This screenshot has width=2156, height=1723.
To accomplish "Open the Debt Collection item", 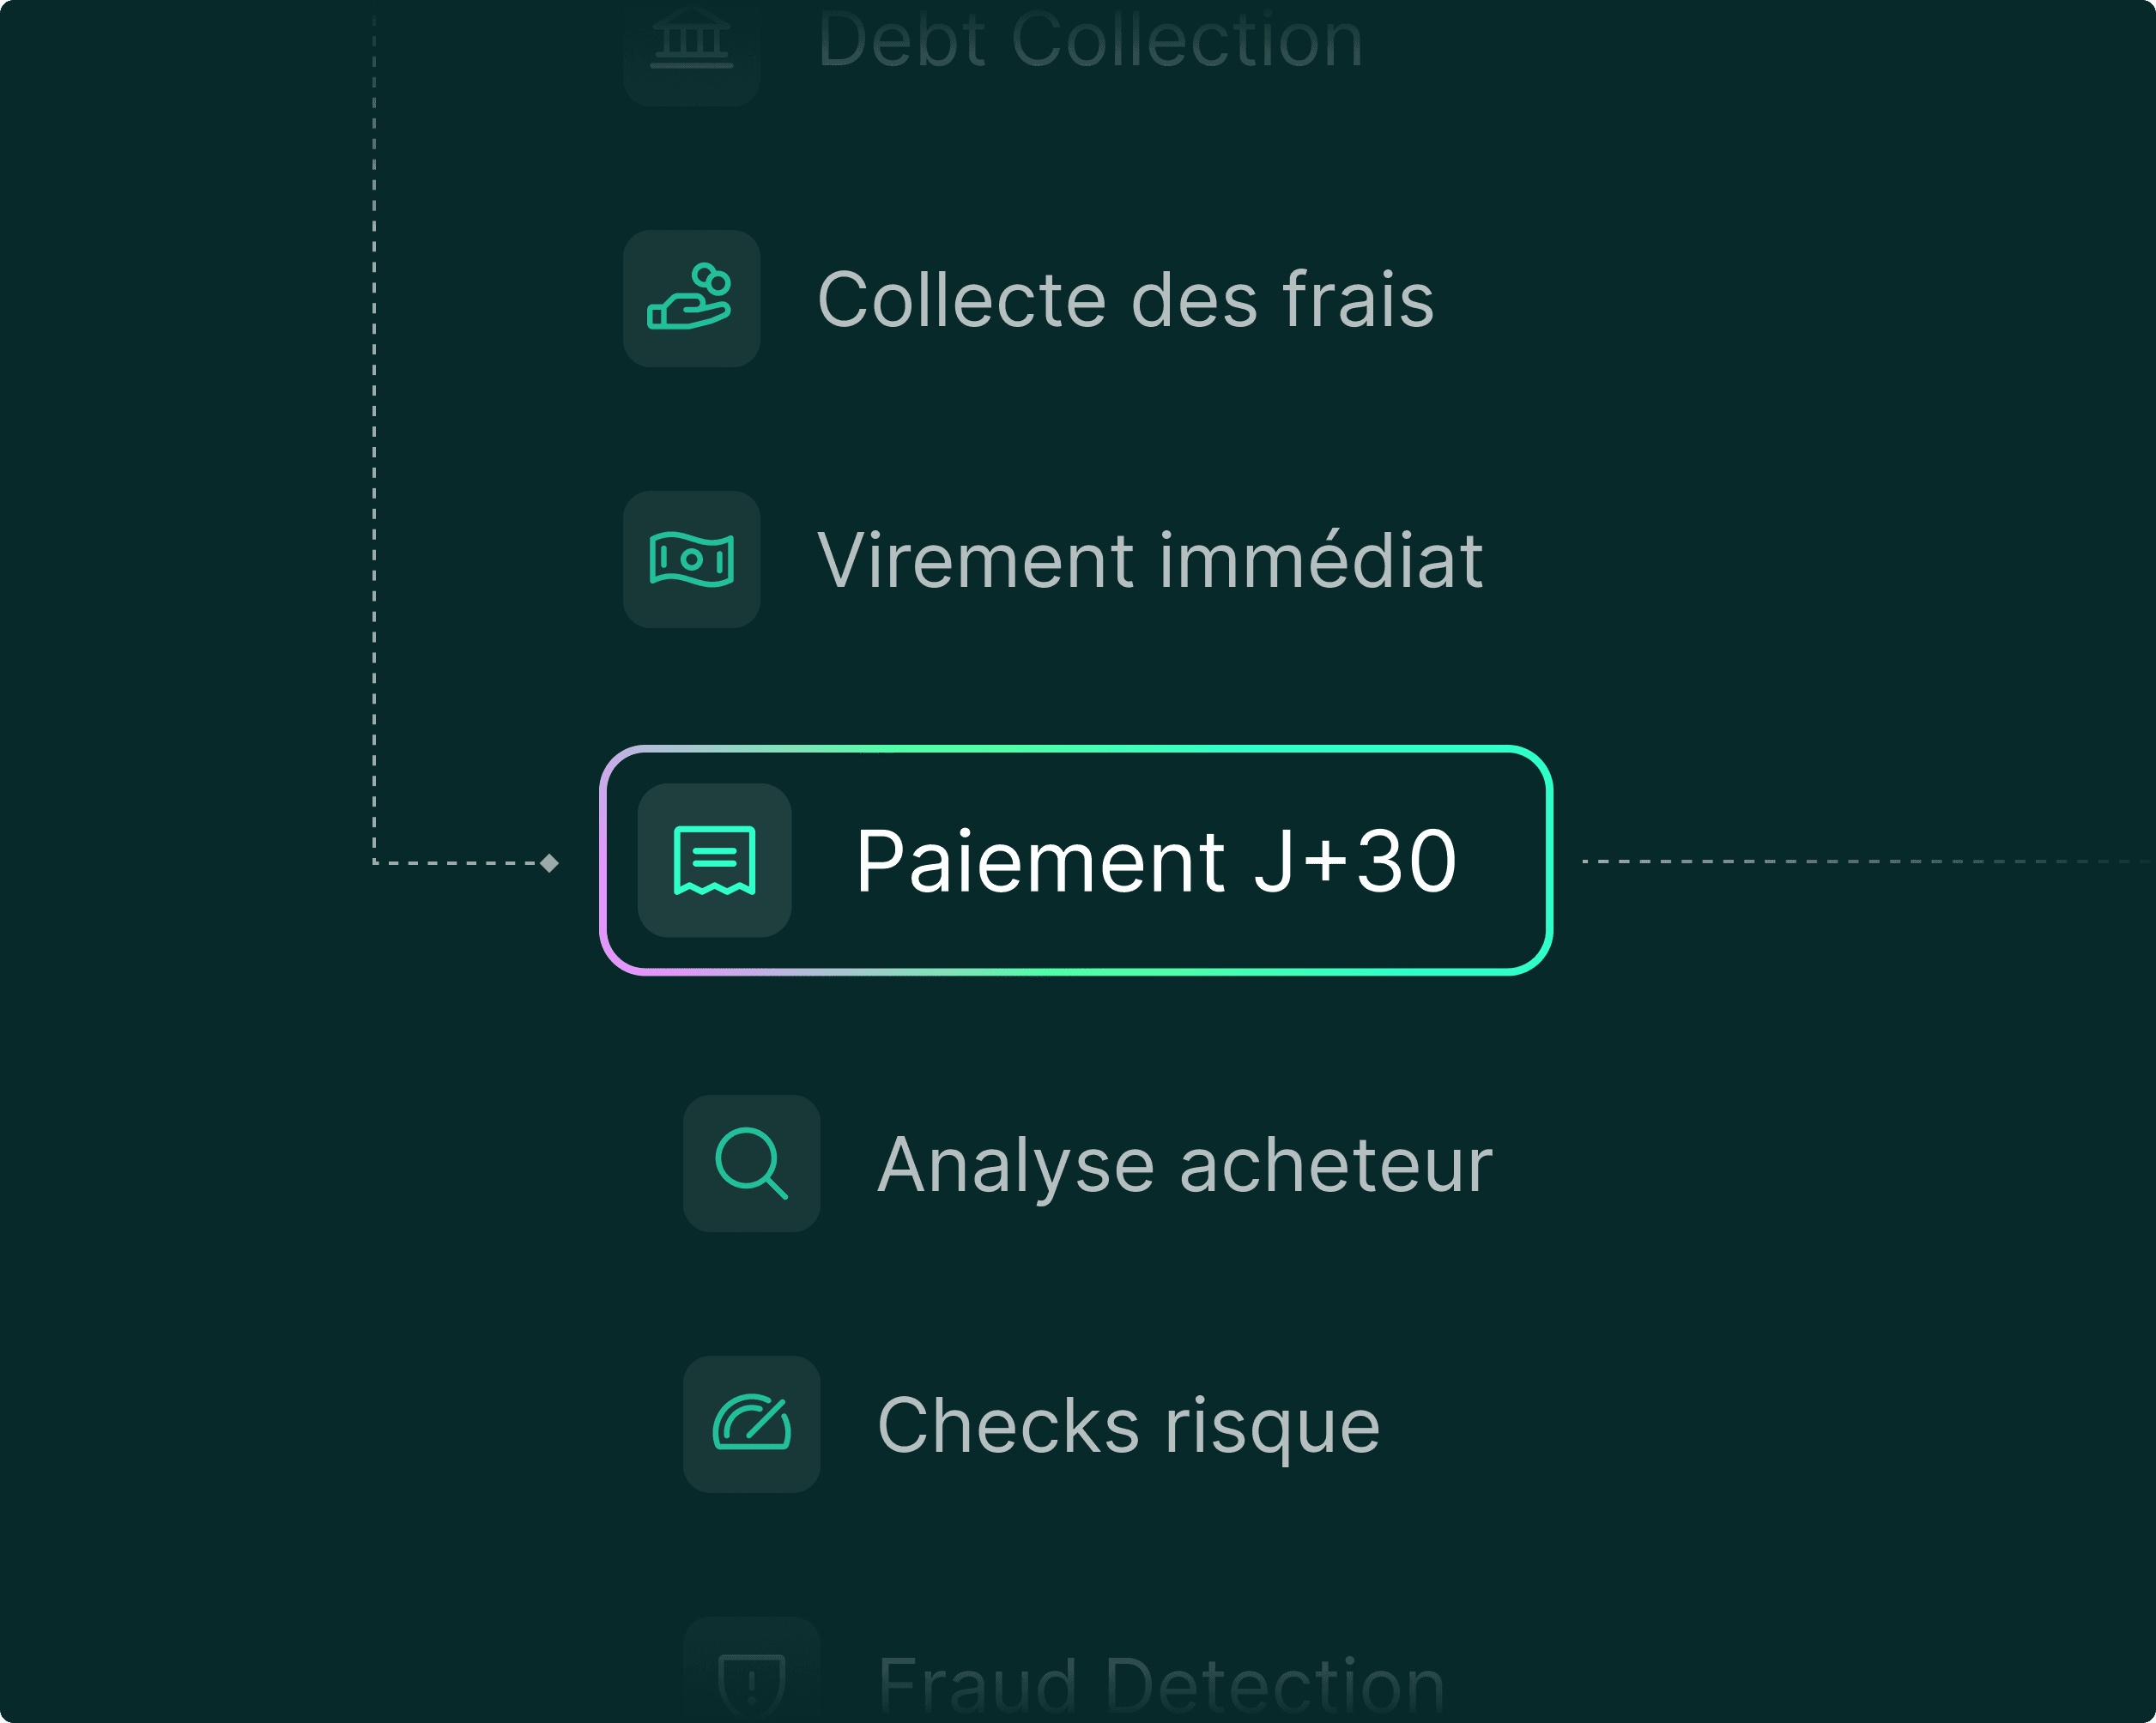I will tap(1090, 42).
